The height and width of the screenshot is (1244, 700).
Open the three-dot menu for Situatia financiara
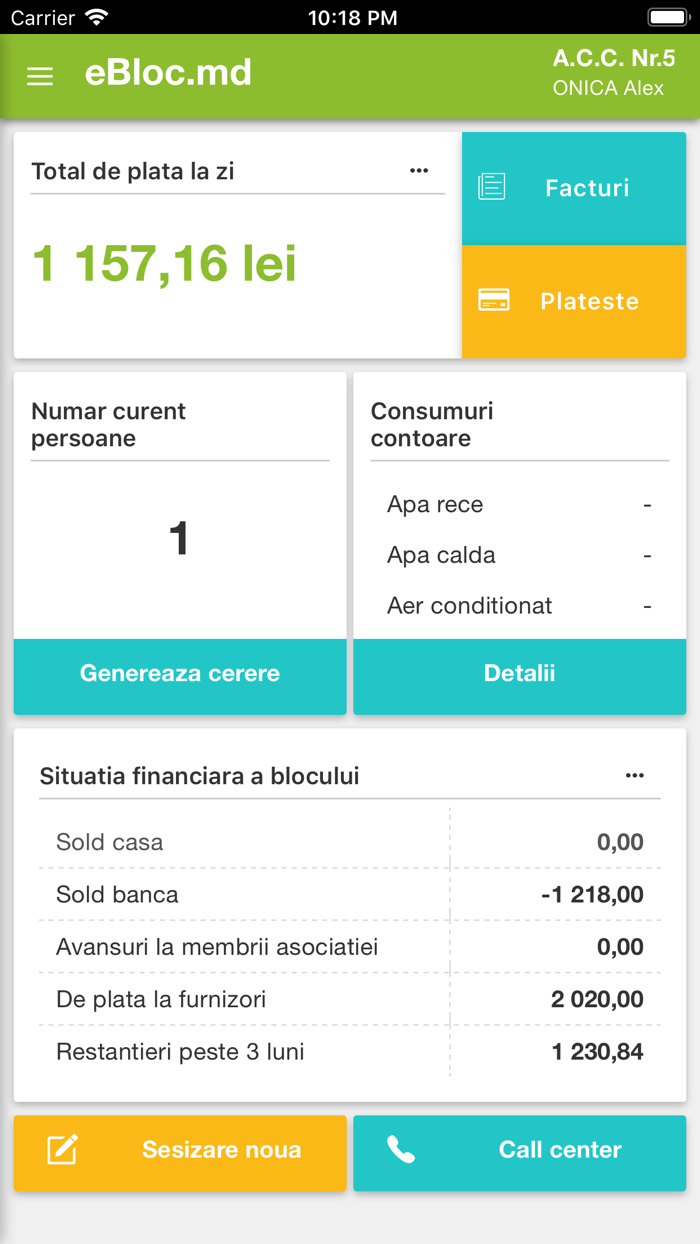[x=635, y=775]
